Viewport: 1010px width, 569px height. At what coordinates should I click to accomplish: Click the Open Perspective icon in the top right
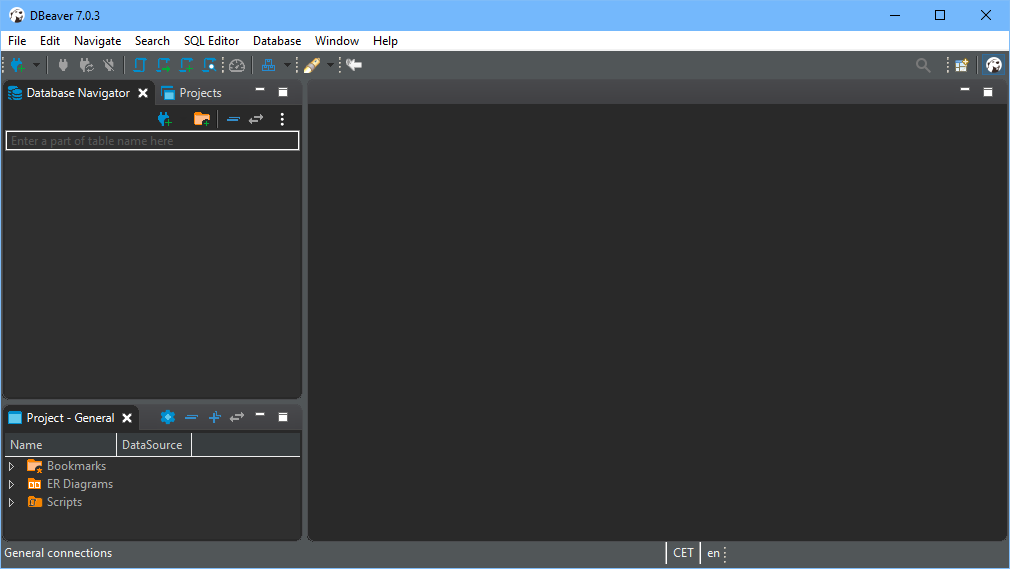pos(961,65)
